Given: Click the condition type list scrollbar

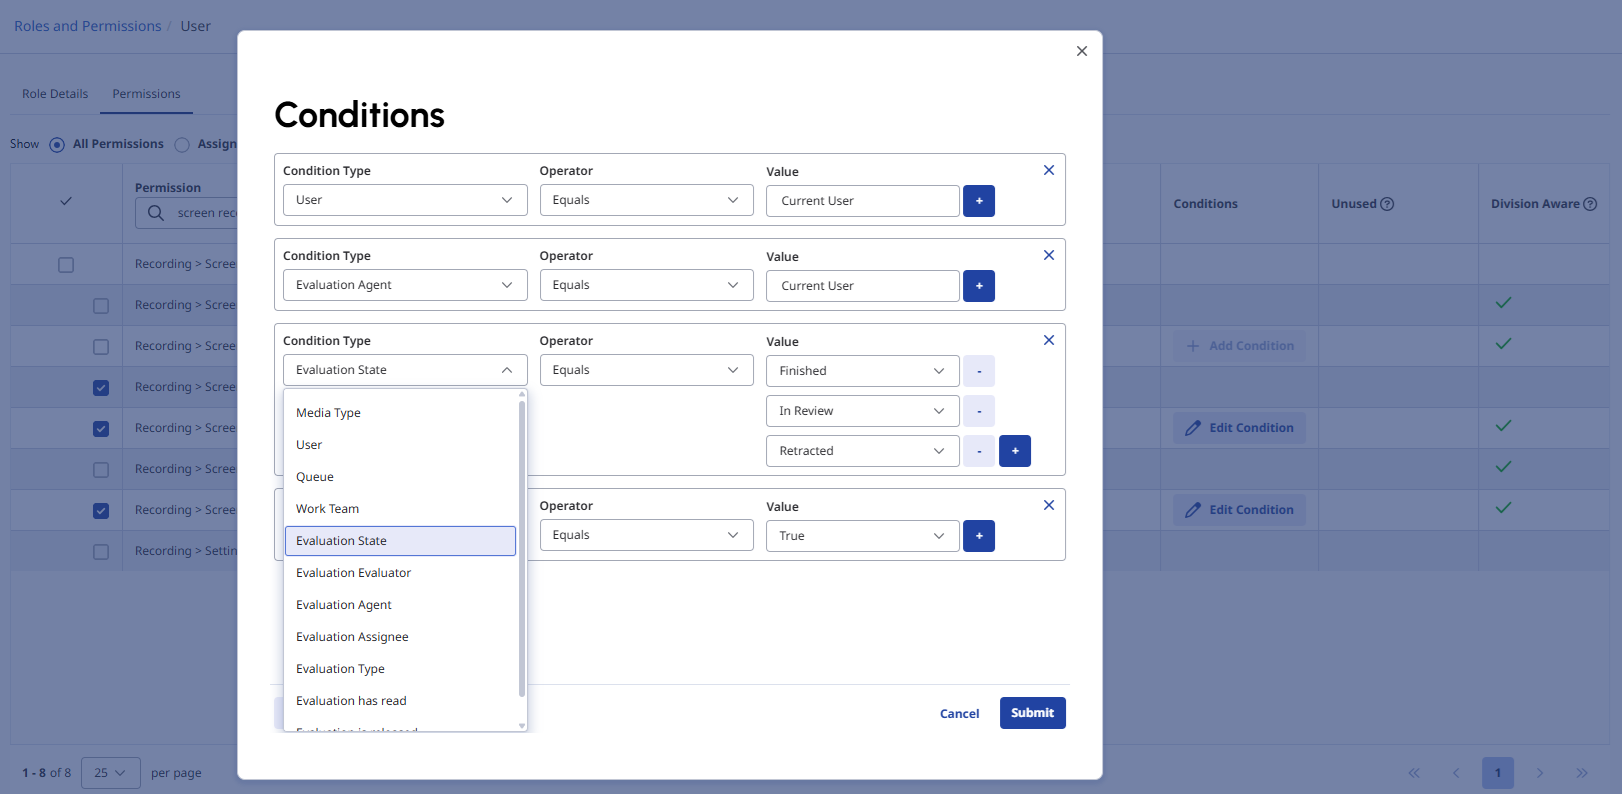Looking at the screenshot, I should [522, 550].
